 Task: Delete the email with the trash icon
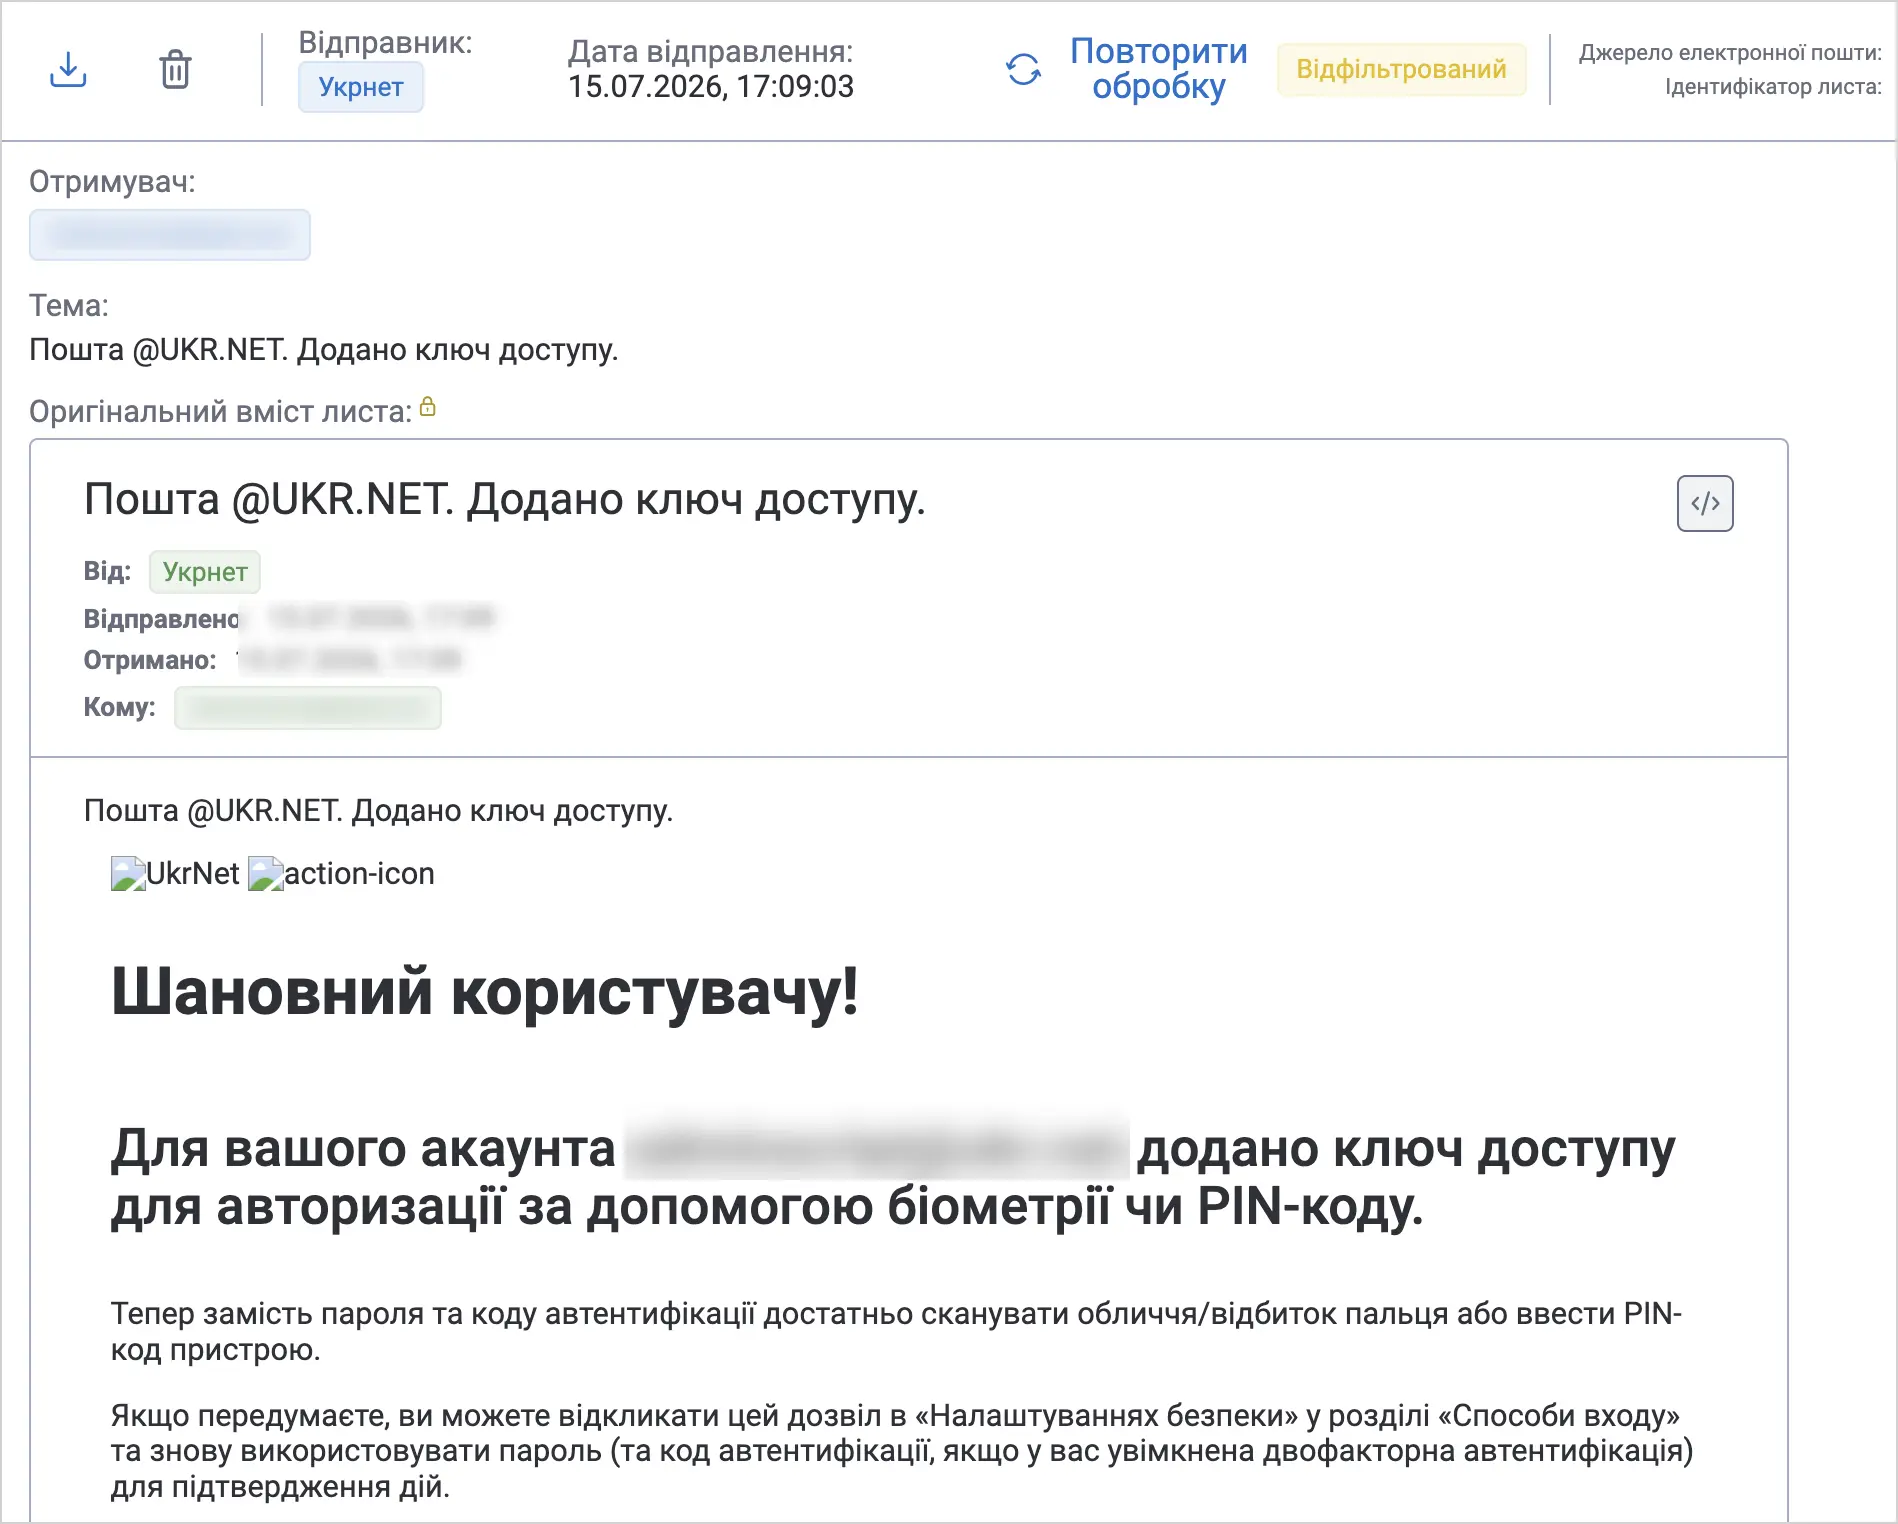[175, 70]
